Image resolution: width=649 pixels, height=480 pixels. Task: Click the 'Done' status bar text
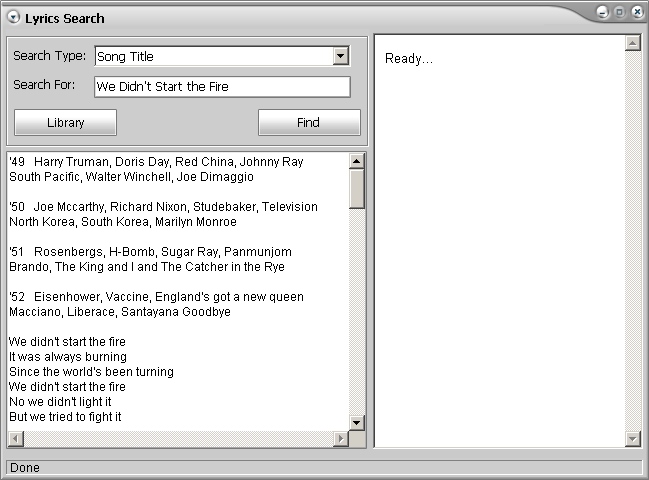[x=25, y=468]
